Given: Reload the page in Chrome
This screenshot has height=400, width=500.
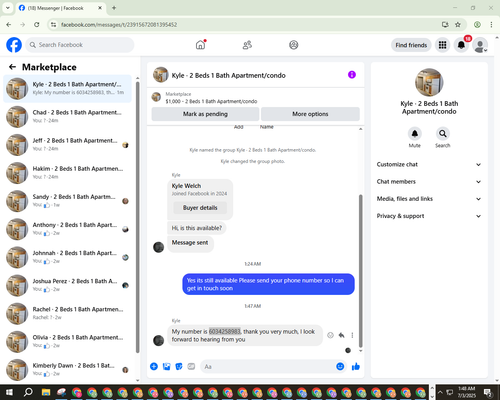Looking at the screenshot, I should click(x=37, y=25).
